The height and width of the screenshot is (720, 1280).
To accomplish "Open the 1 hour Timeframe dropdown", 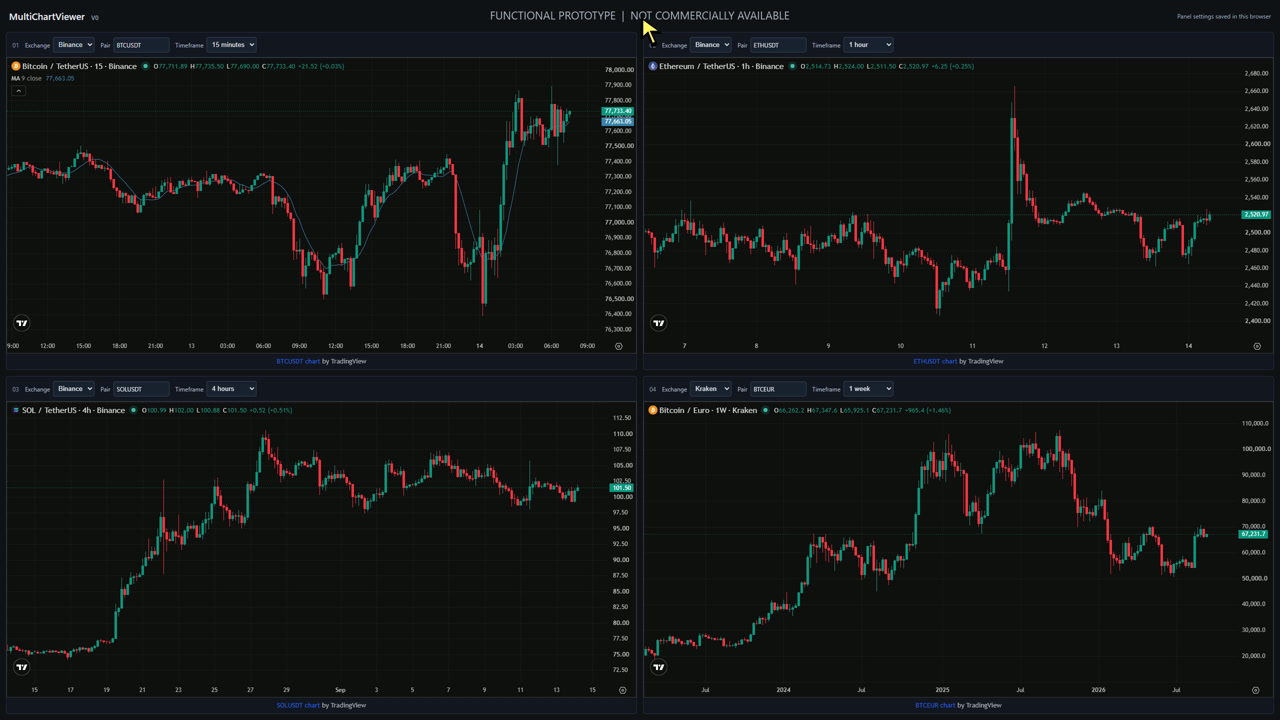I will [869, 45].
